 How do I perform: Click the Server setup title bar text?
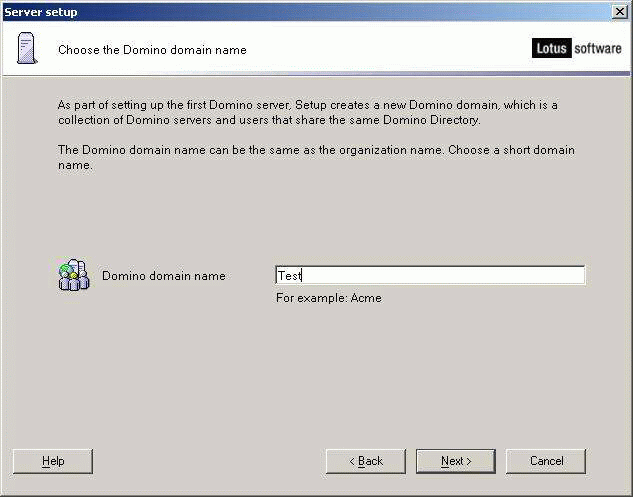pos(41,12)
